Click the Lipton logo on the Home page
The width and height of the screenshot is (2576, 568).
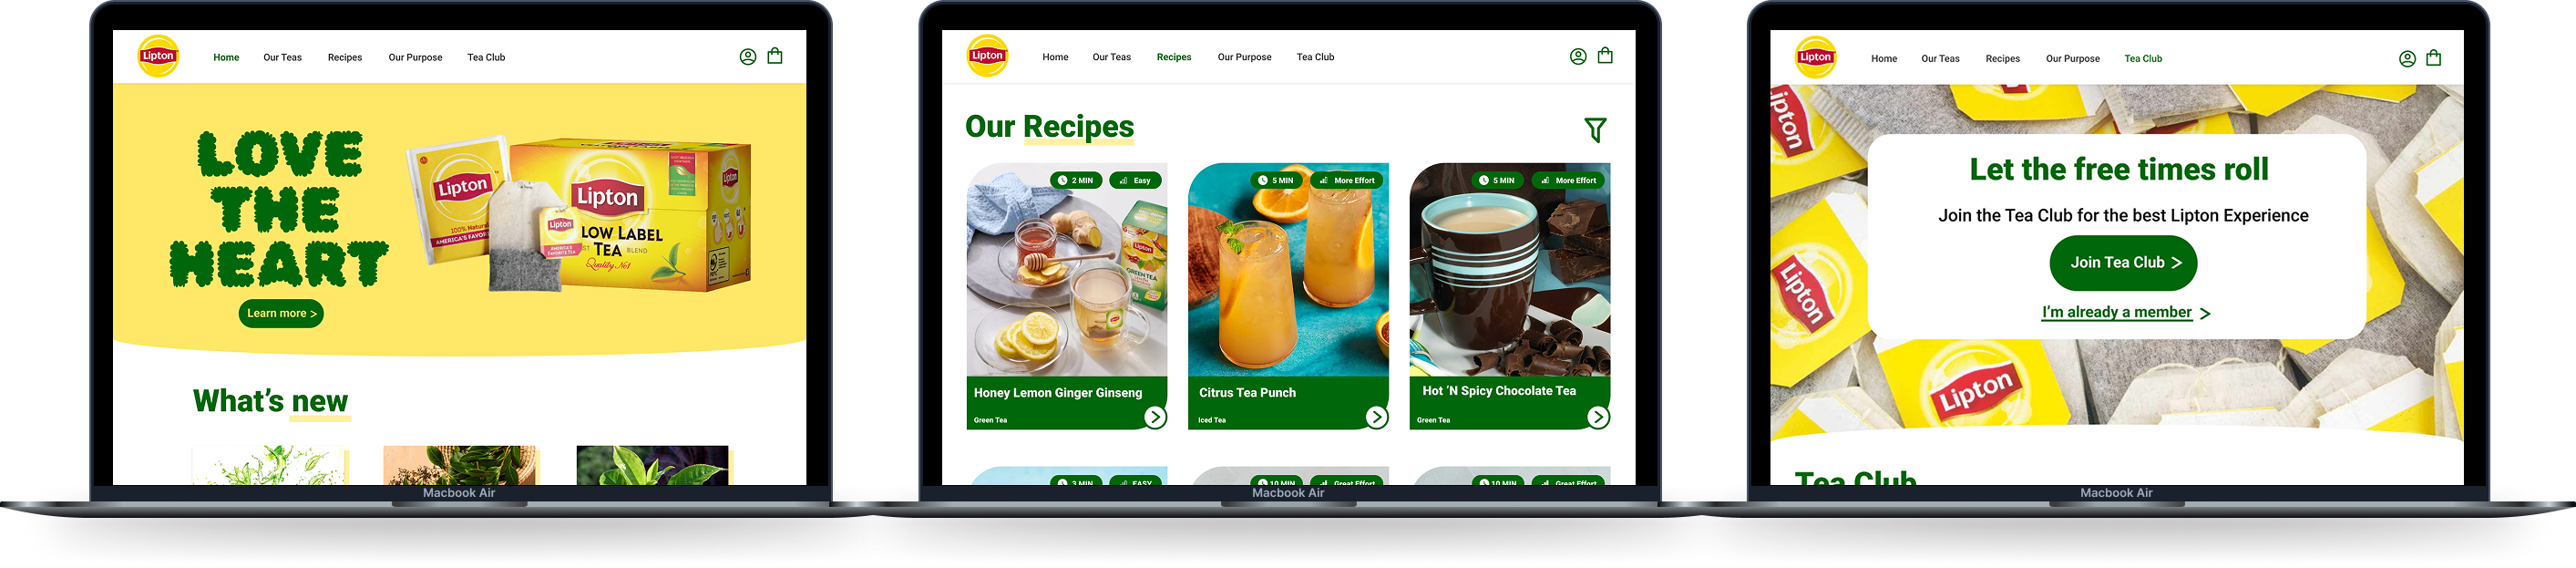(x=158, y=56)
